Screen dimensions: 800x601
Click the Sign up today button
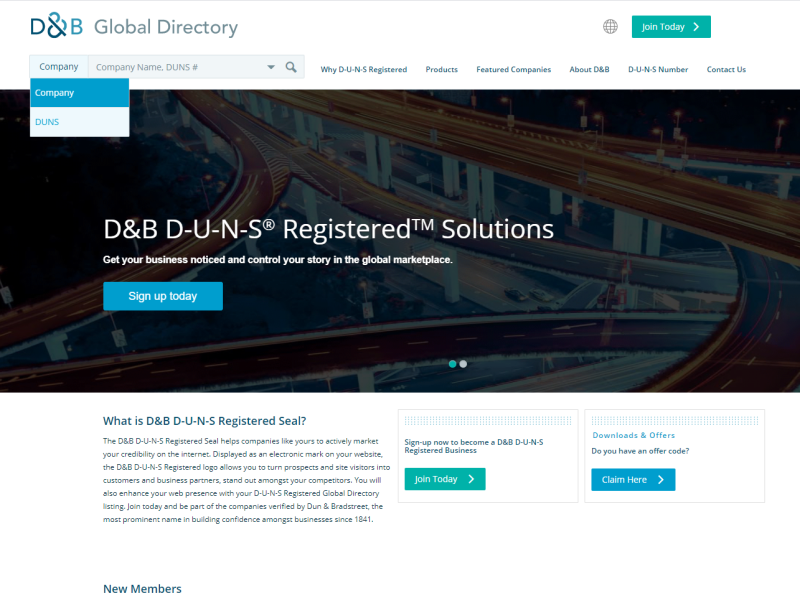[x=163, y=296]
